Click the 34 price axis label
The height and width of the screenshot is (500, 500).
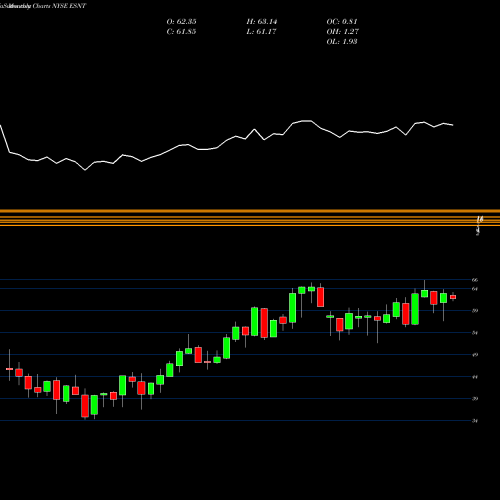[x=475, y=421]
